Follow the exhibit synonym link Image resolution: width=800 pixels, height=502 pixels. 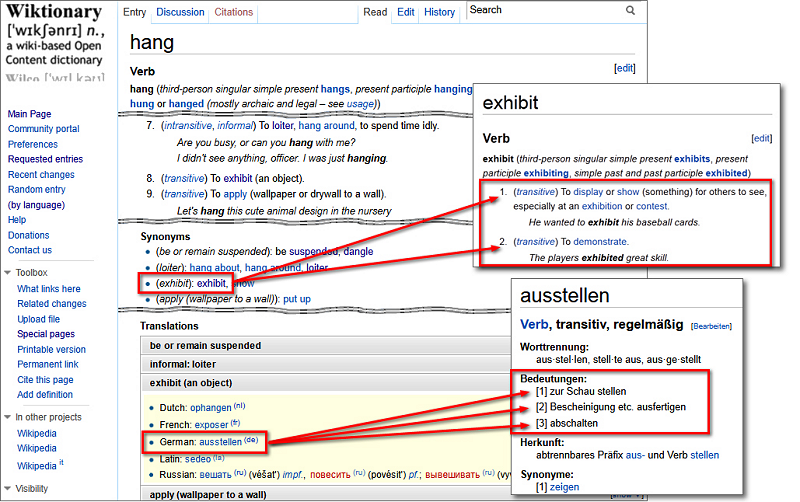click(211, 283)
